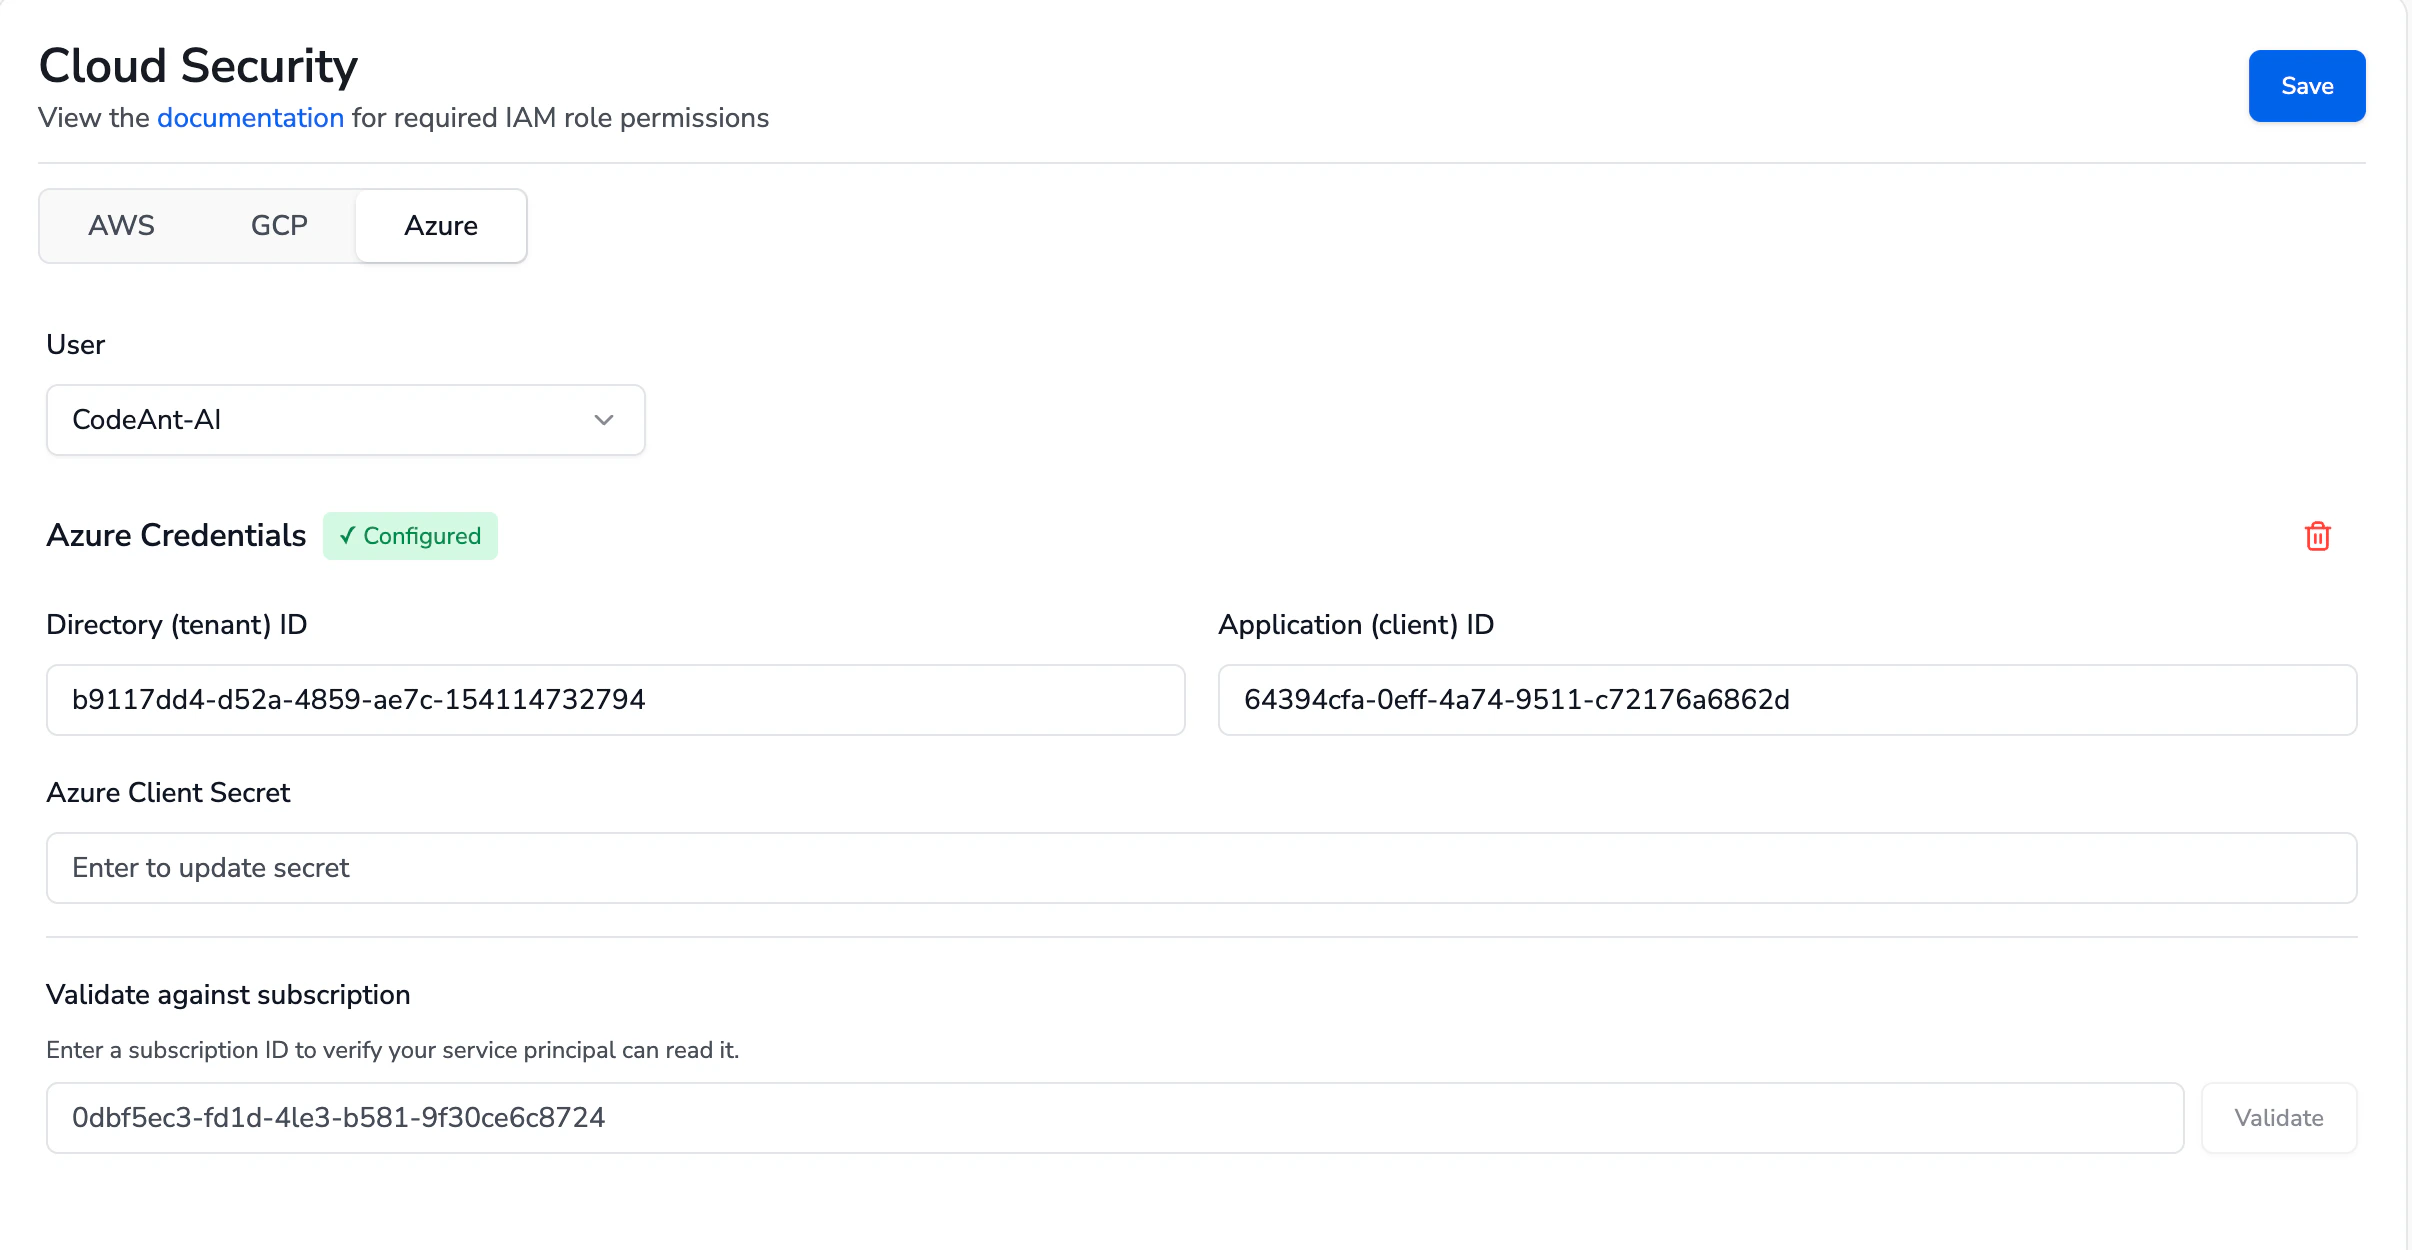The width and height of the screenshot is (2412, 1250).
Task: Click the green Configured badge
Action: click(x=410, y=536)
